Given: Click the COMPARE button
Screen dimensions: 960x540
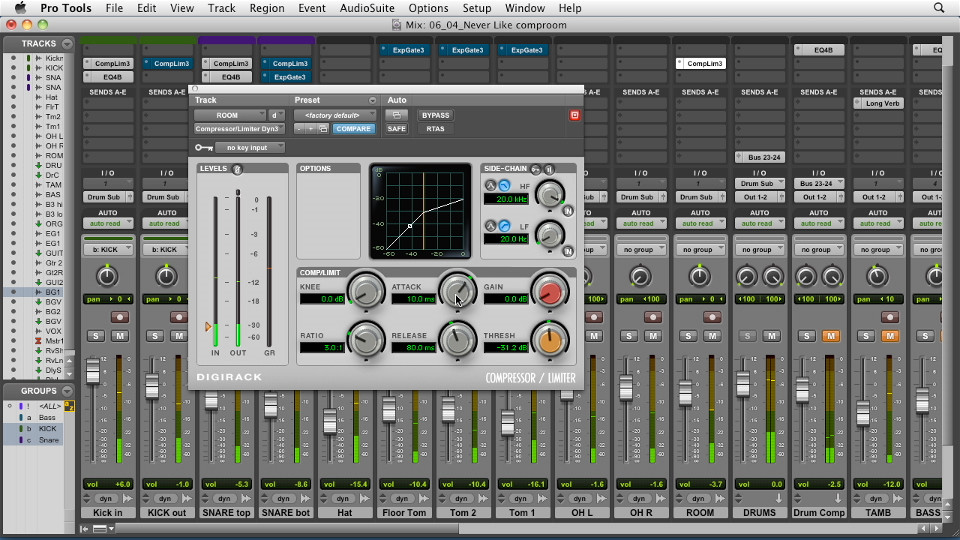Looking at the screenshot, I should pos(353,129).
